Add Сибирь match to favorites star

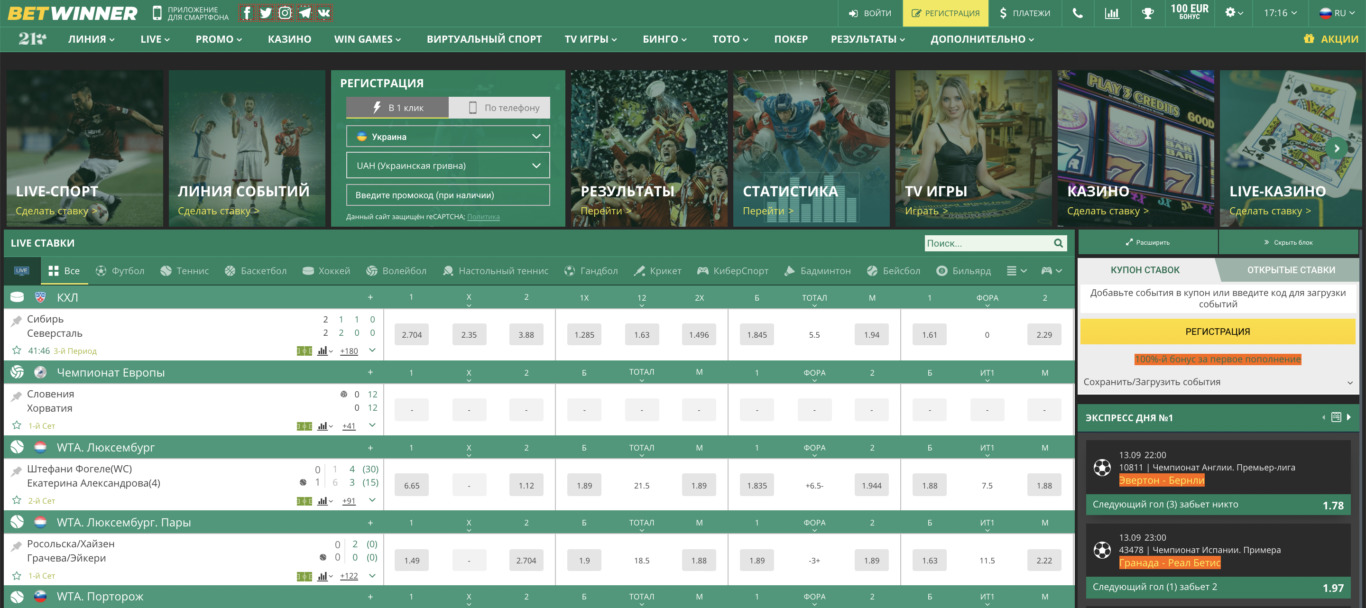[x=16, y=351]
